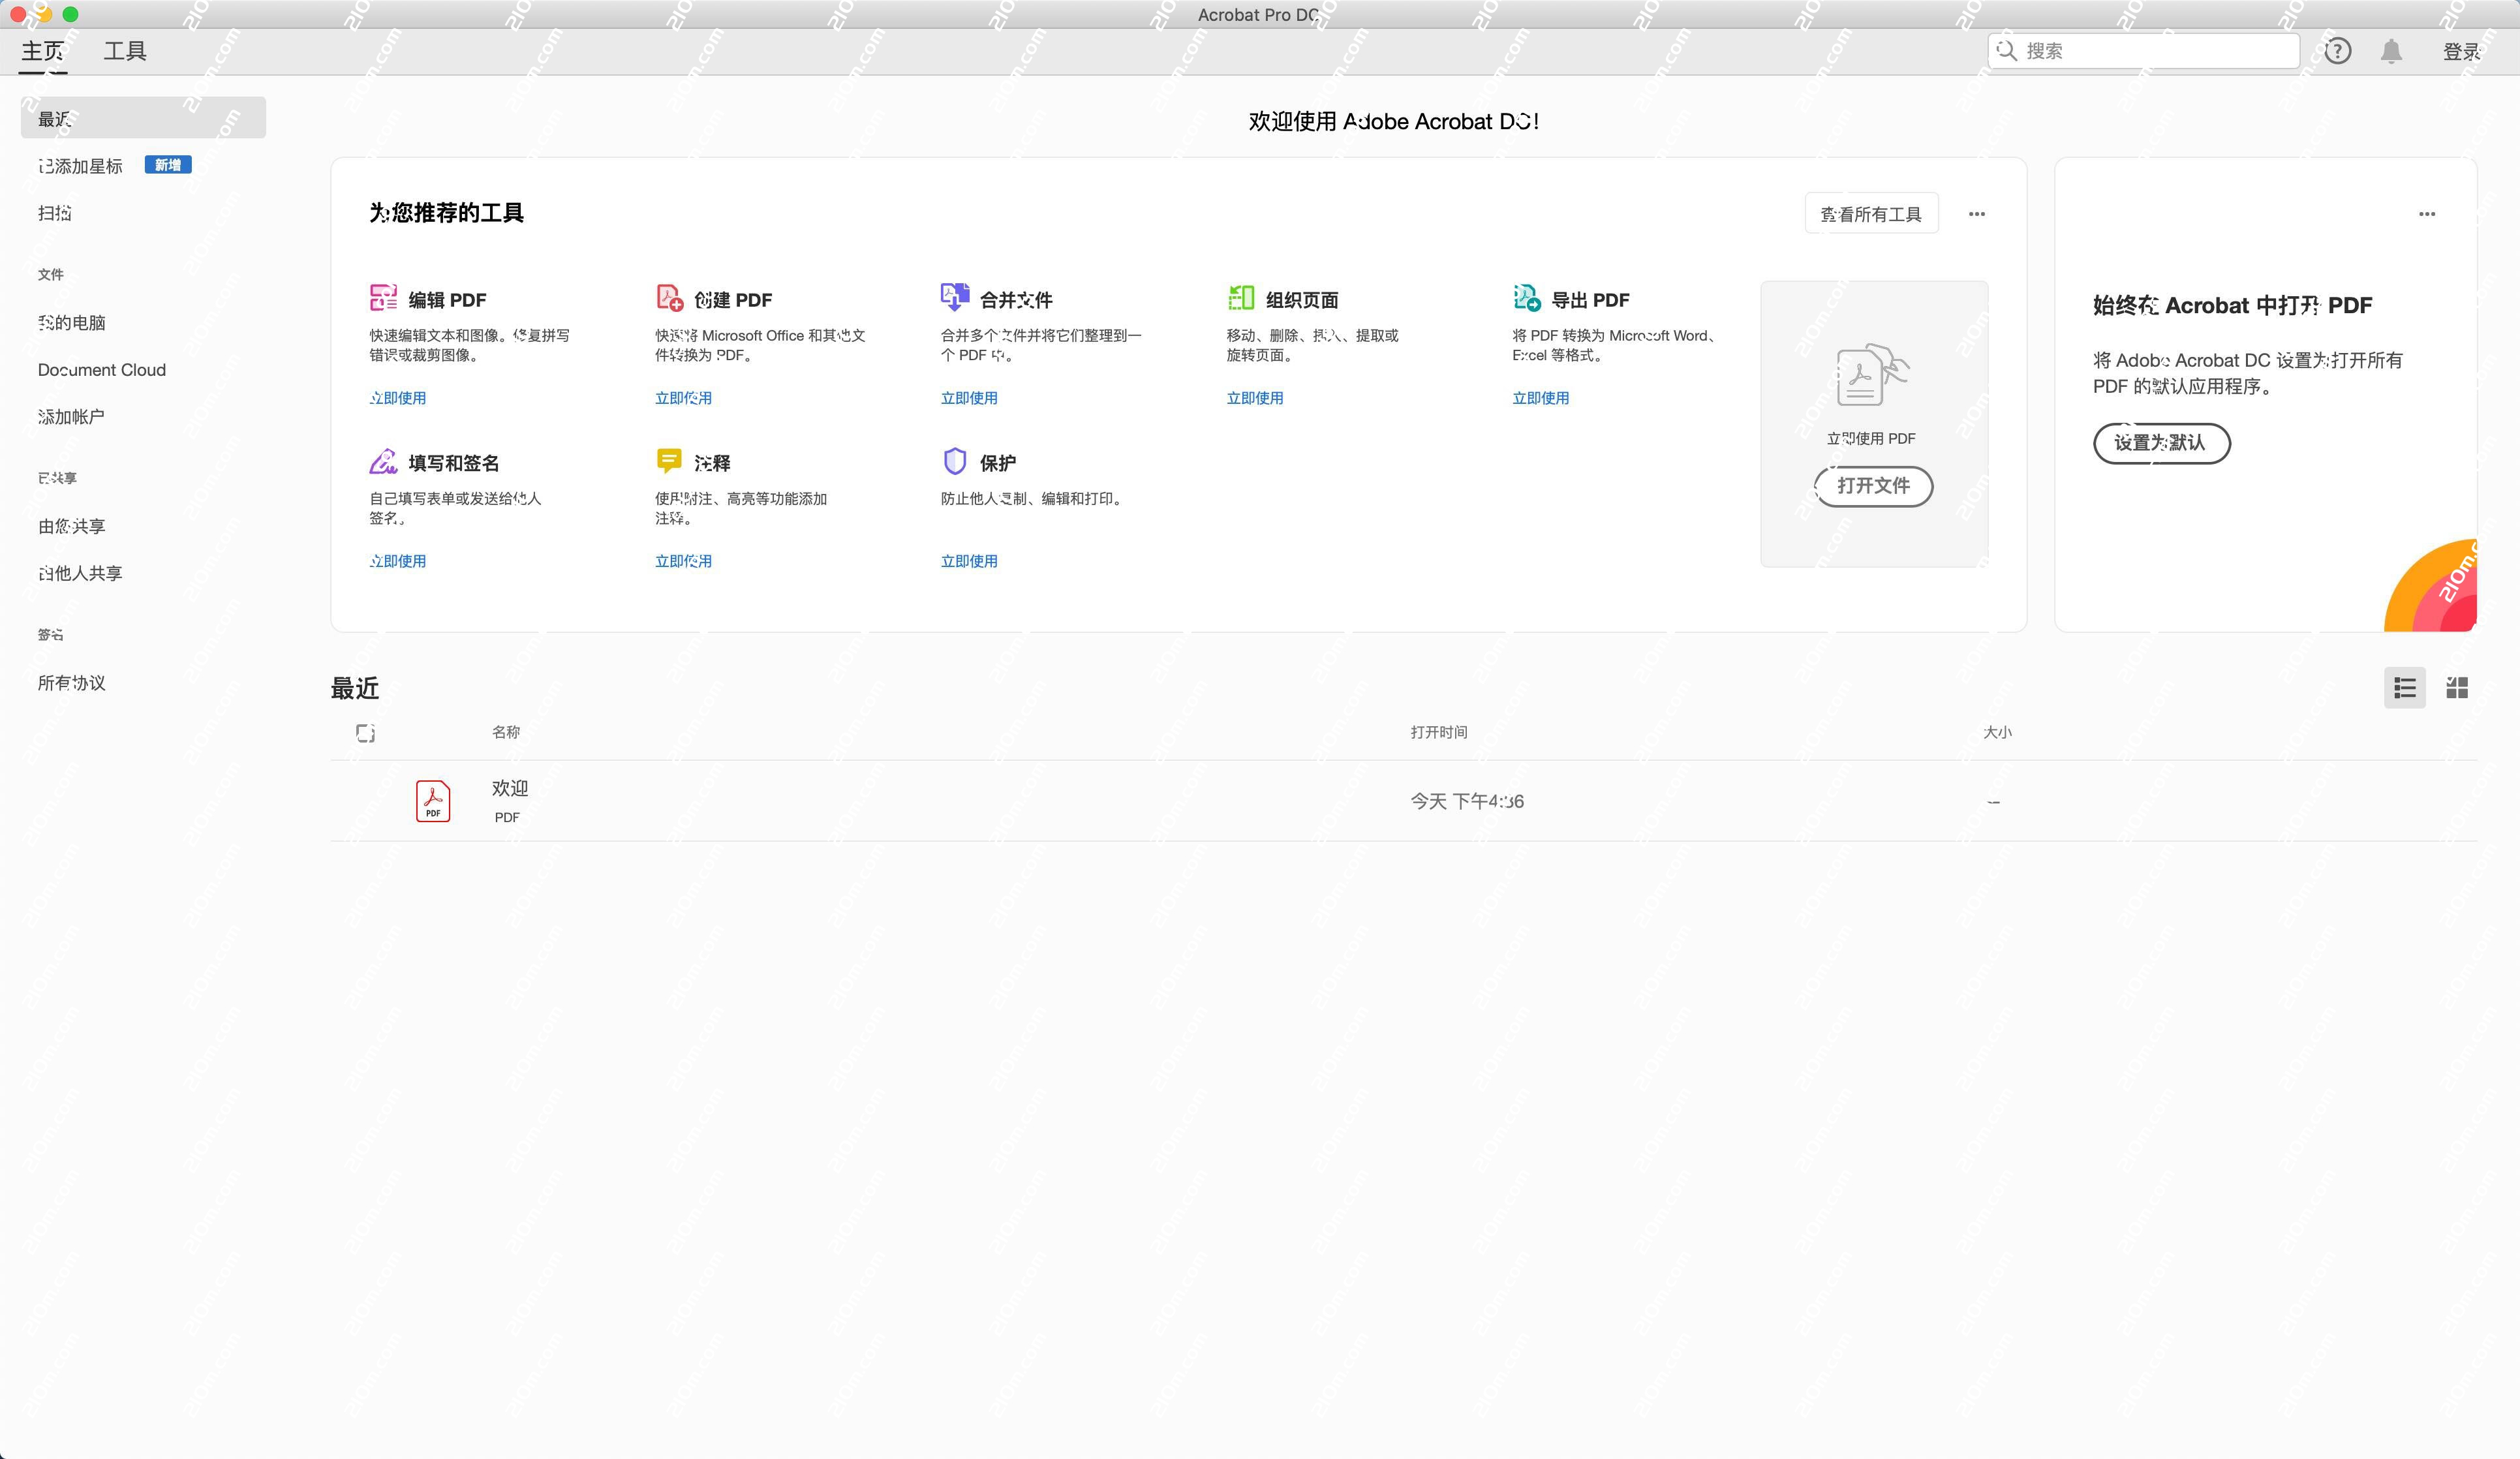Click the 欢迎 PDF file icon
Screen dimensions: 2520x1459
click(x=433, y=801)
